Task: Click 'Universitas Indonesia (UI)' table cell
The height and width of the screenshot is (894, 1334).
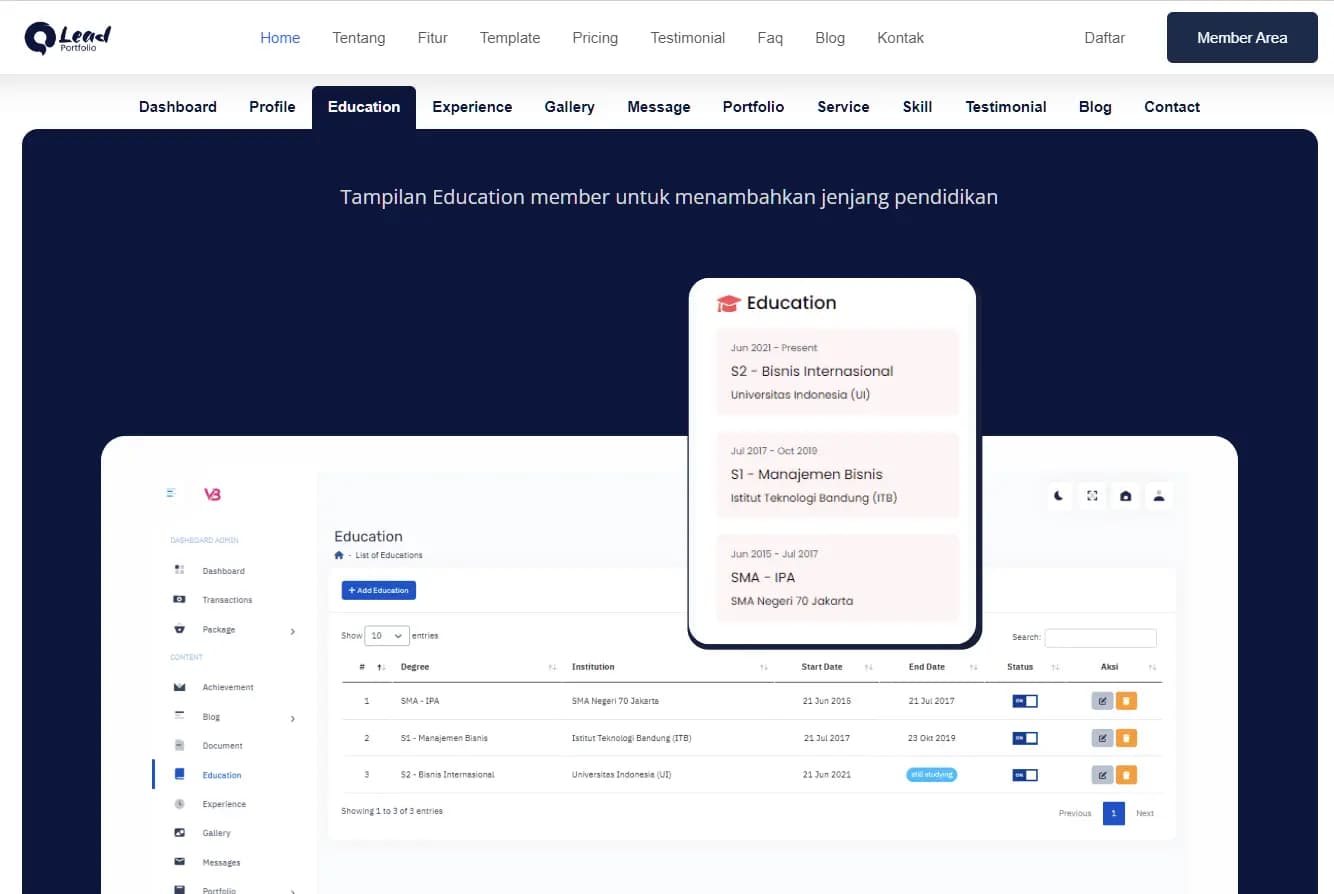Action: (621, 775)
